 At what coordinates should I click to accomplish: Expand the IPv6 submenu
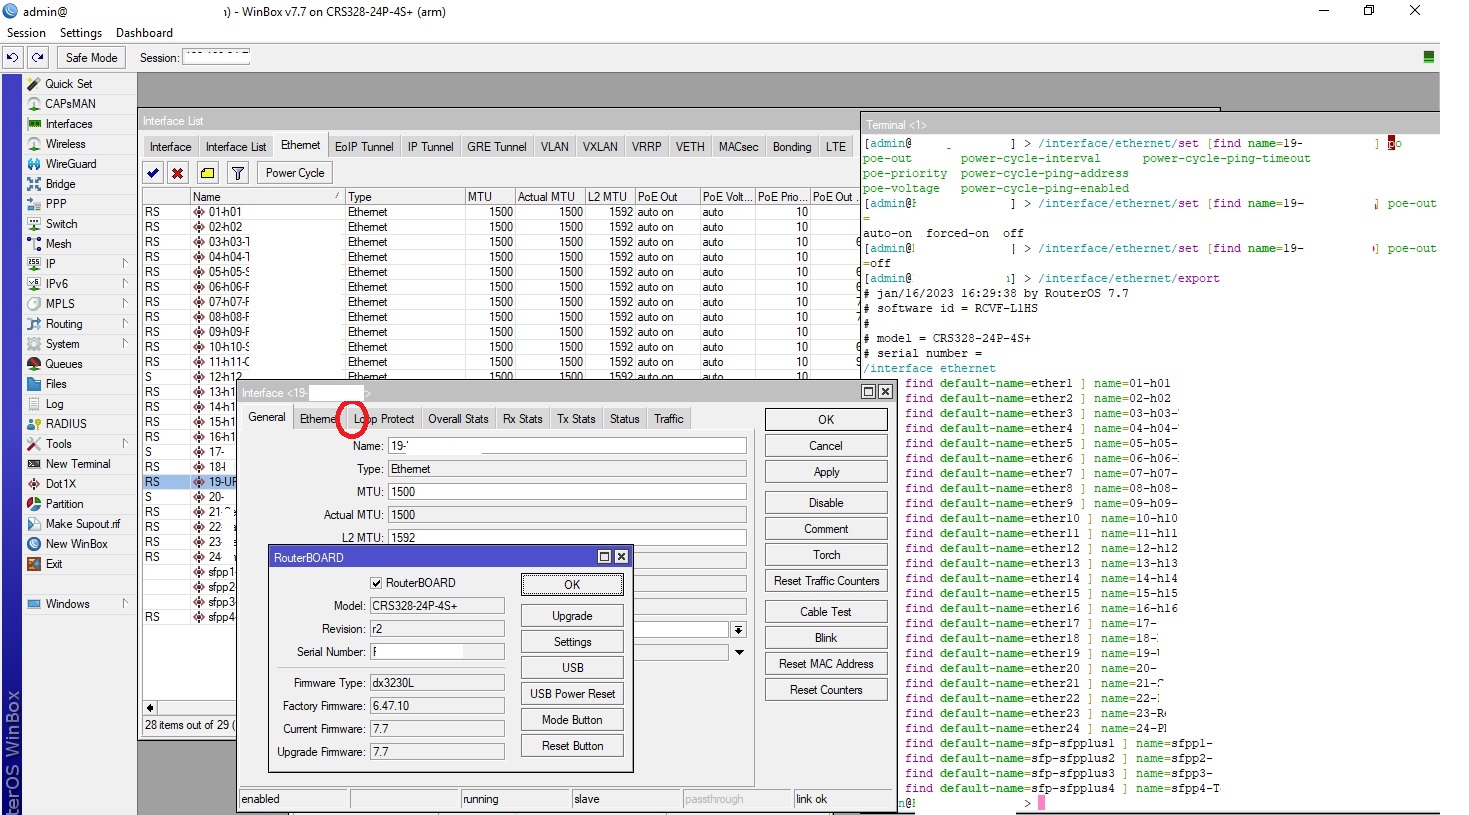coord(125,284)
